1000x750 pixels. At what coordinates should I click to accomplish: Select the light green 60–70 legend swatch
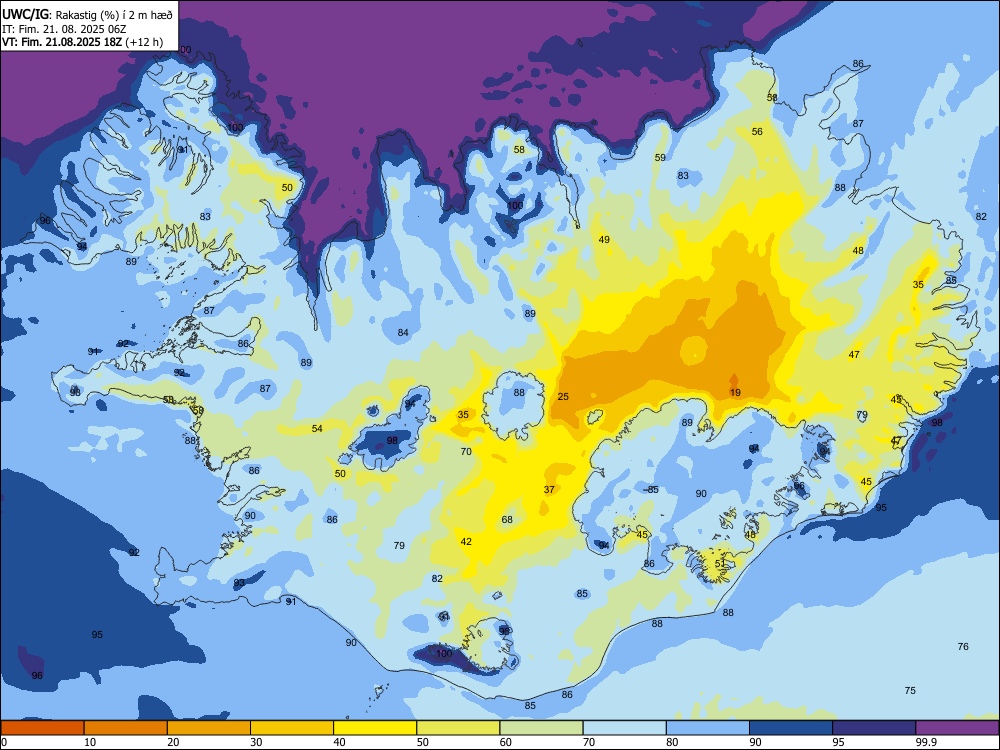coord(541,728)
